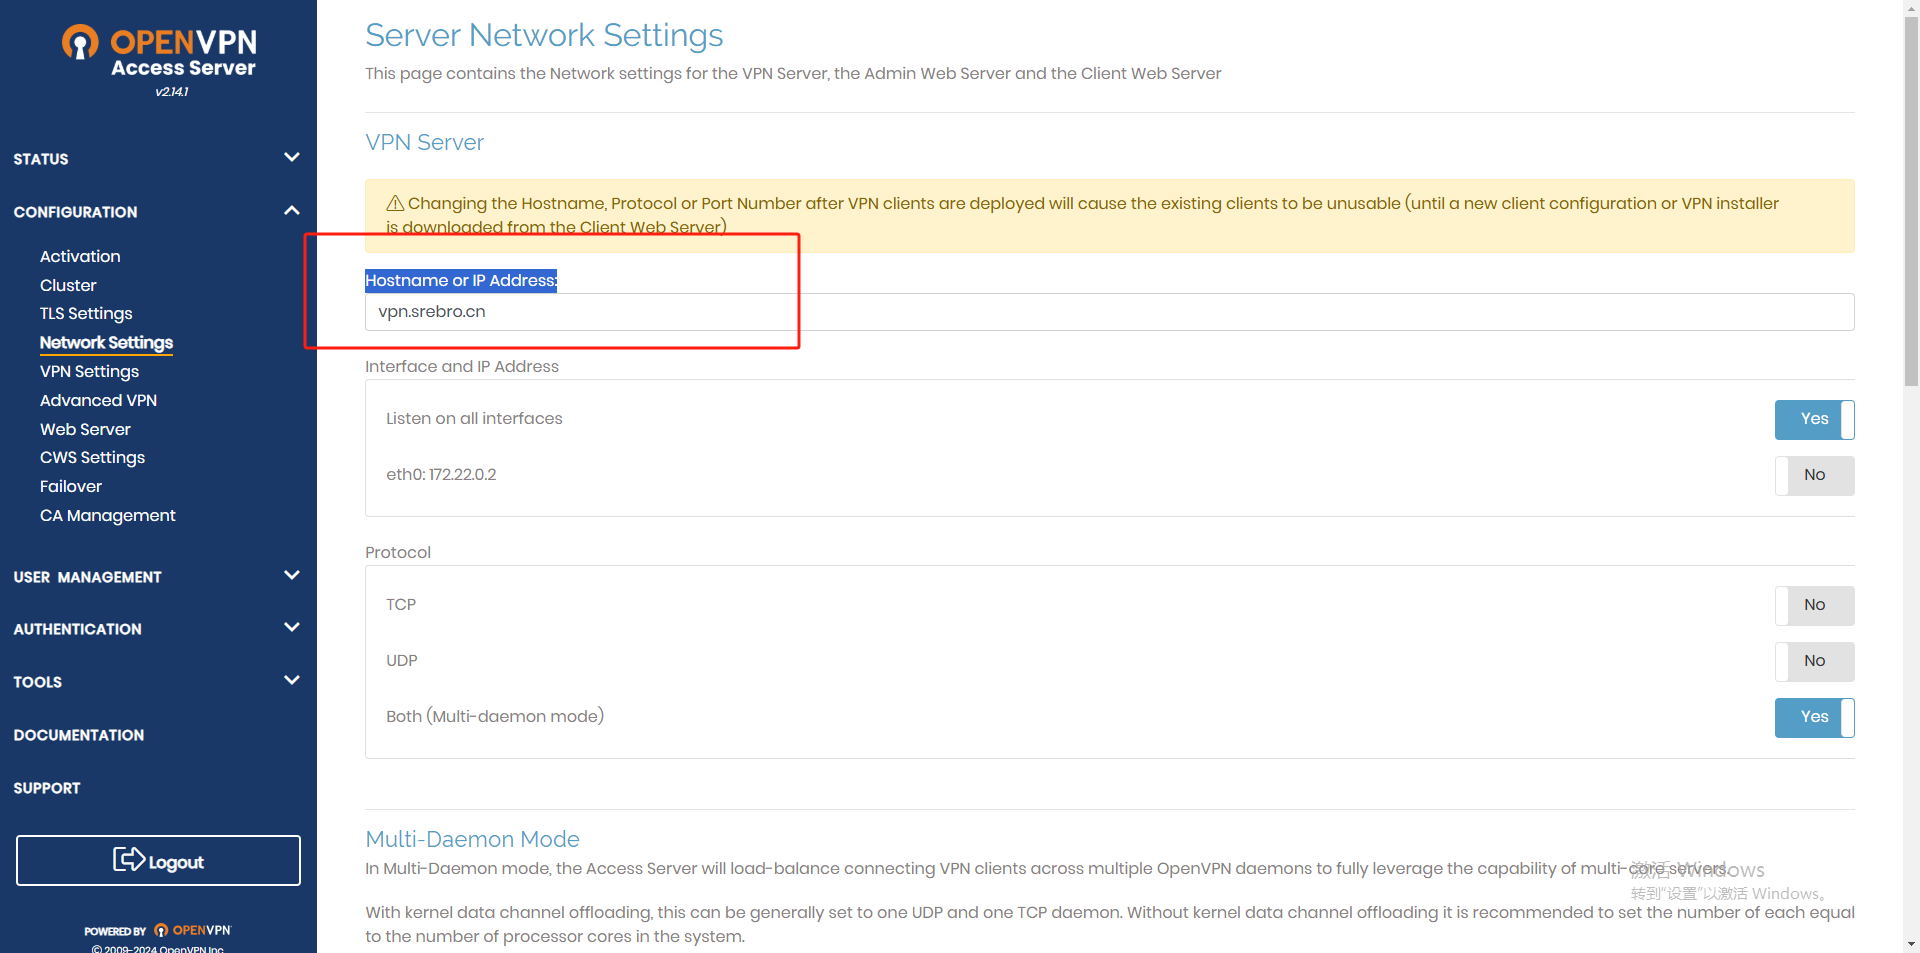The image size is (1920, 953).
Task: Click the OpenVPN Access Server logo
Action: coord(160,55)
